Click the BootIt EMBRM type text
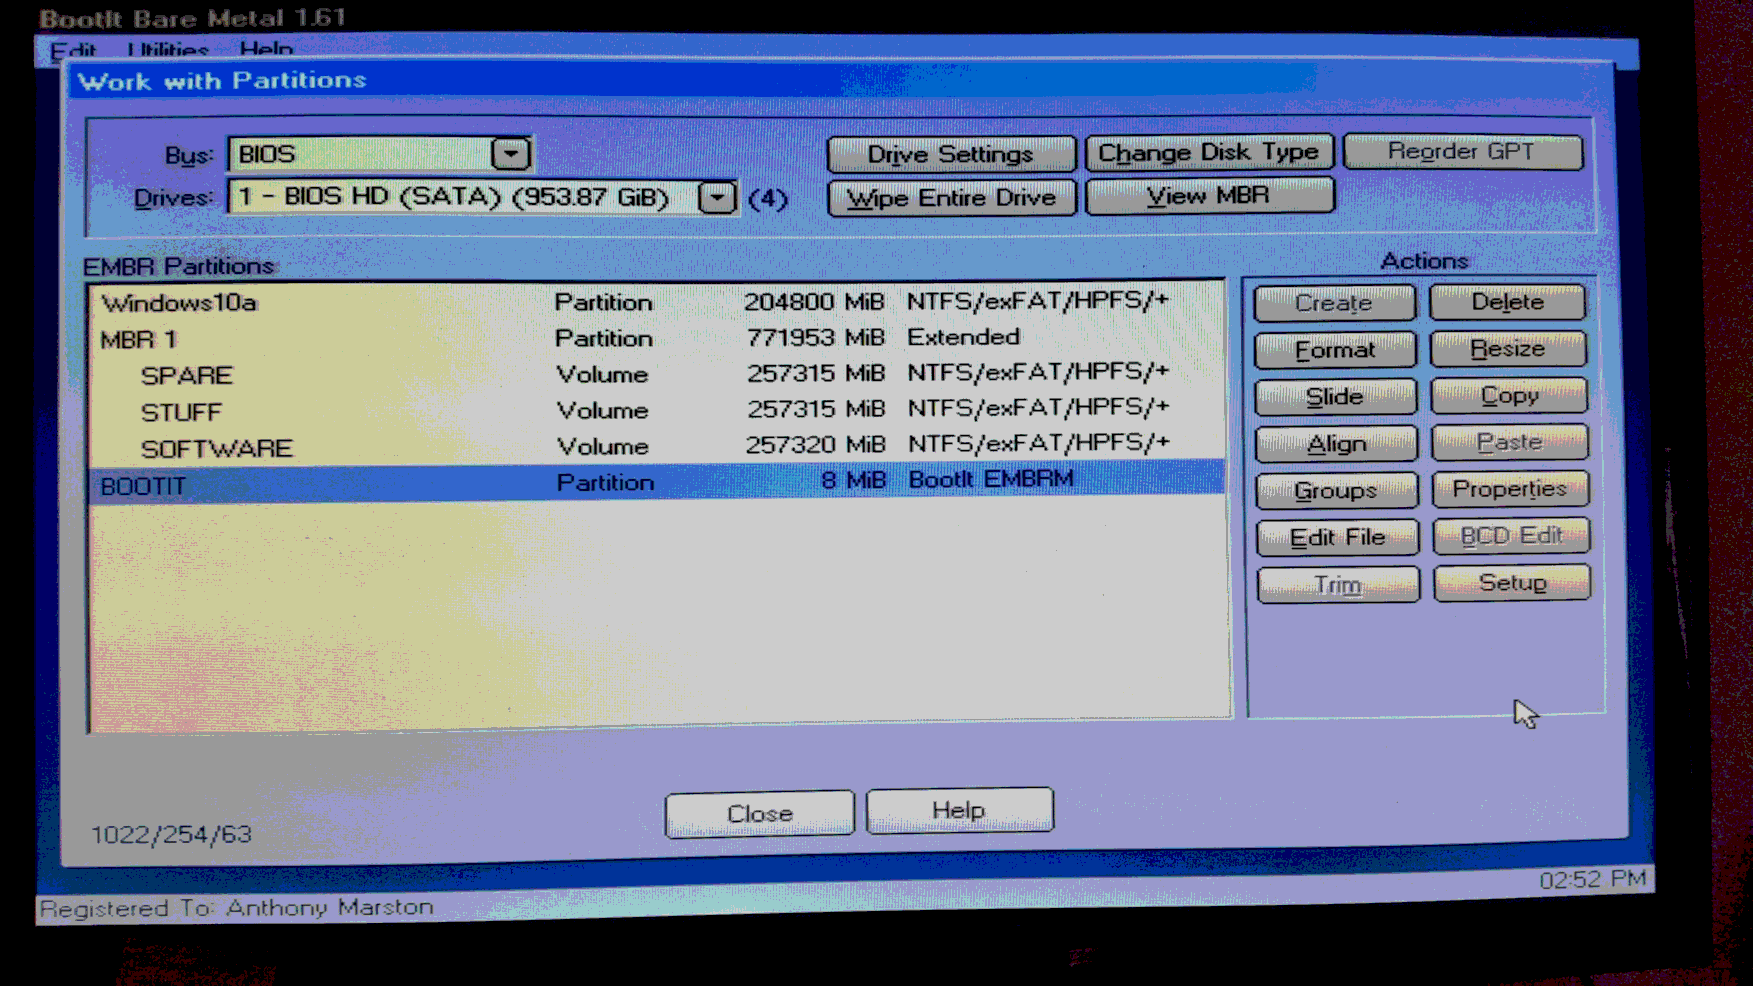The height and width of the screenshot is (986, 1753). point(991,480)
